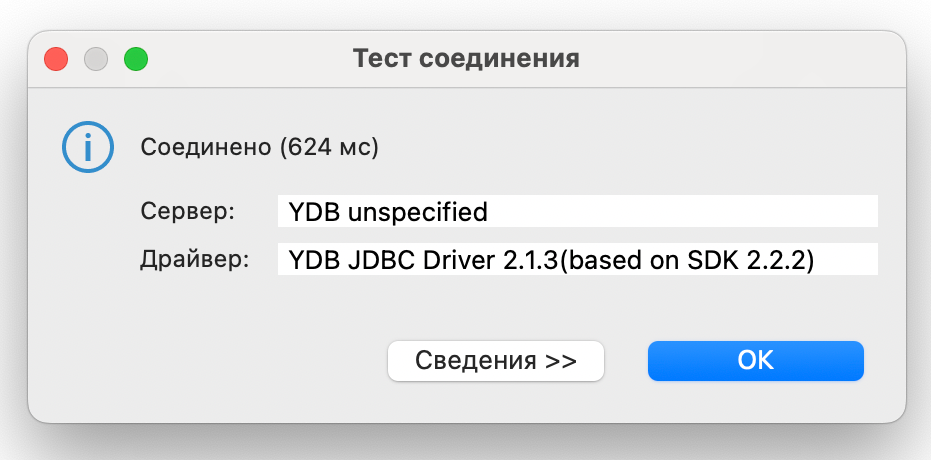The height and width of the screenshot is (460, 931).
Task: Click the 624 мс connection time
Action: point(328,148)
